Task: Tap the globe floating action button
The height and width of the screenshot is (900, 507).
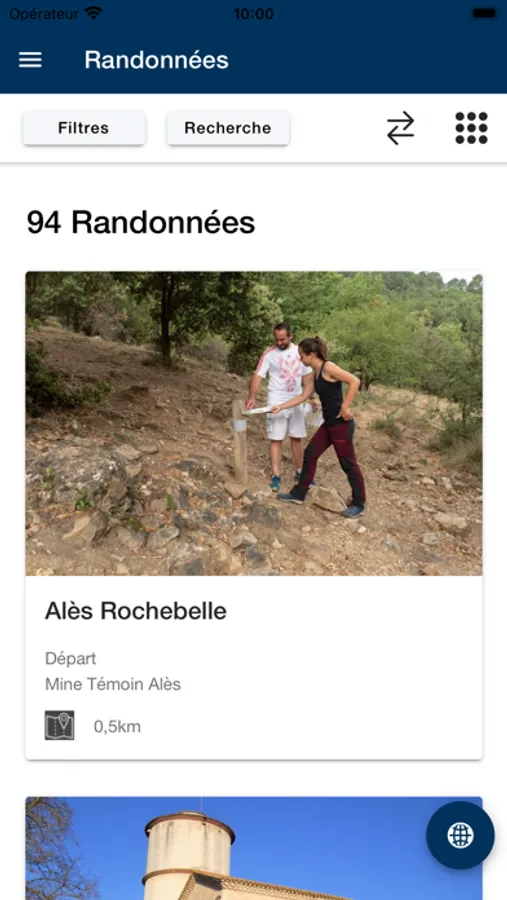Action: click(x=460, y=835)
